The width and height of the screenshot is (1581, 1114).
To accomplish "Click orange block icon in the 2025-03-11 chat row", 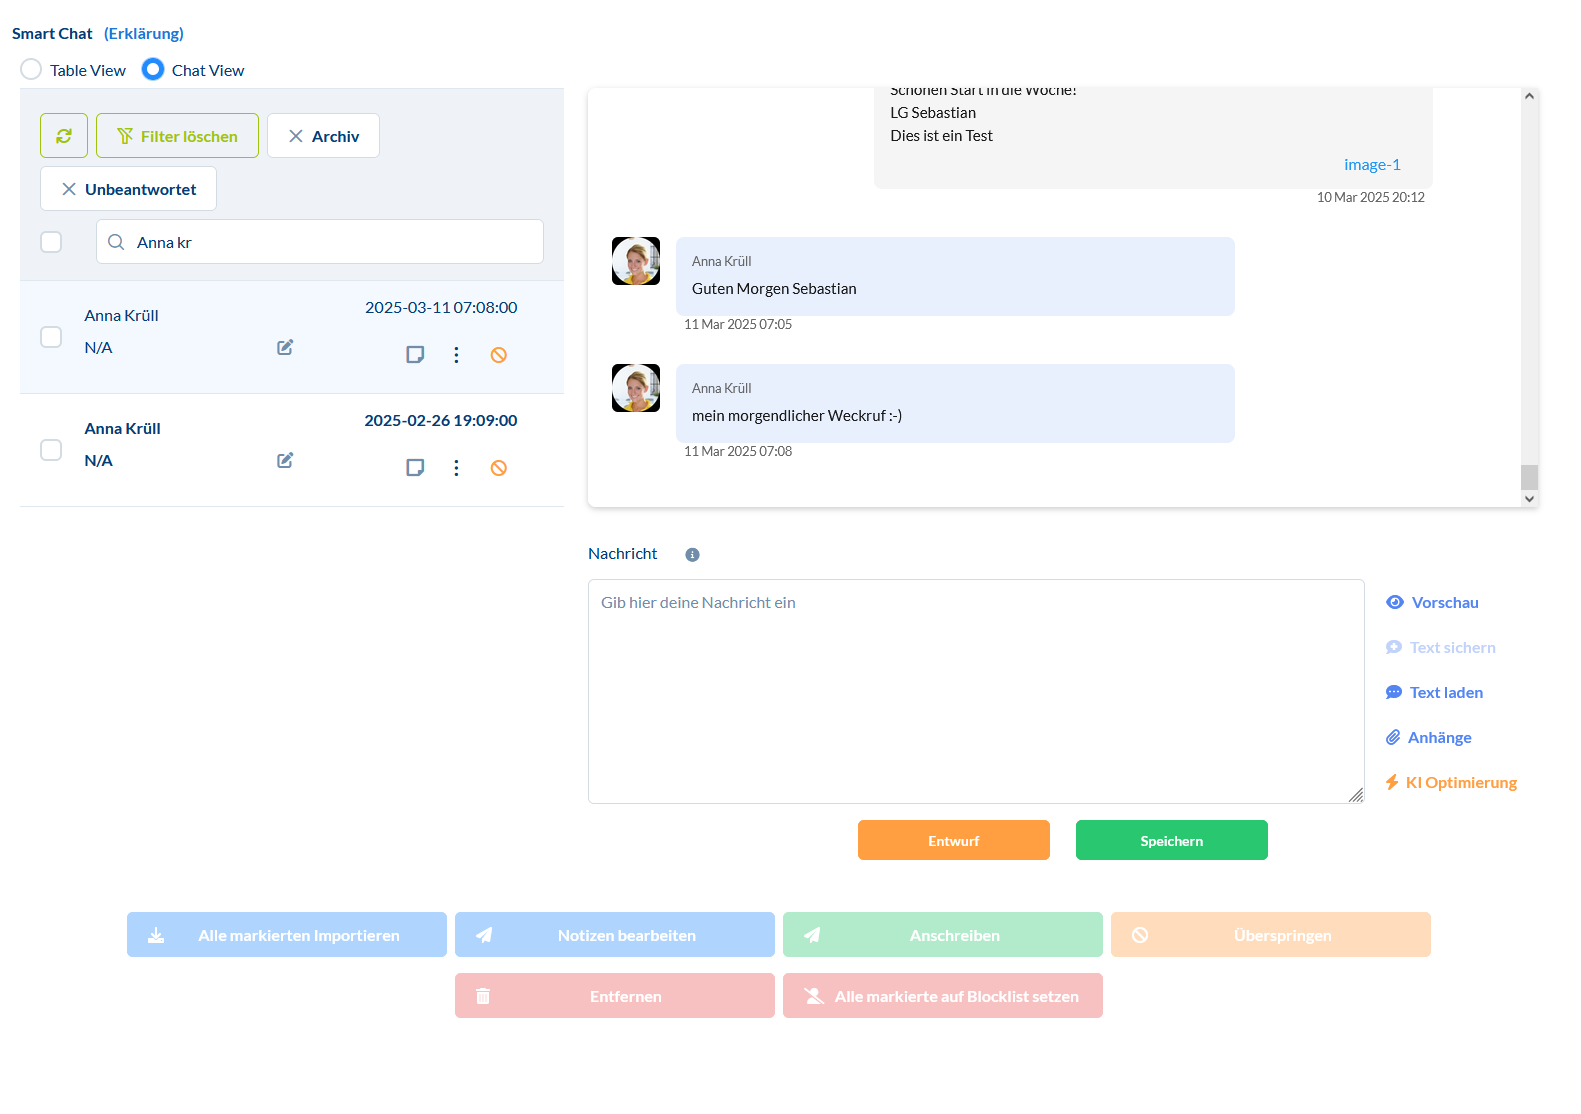I will 499,355.
